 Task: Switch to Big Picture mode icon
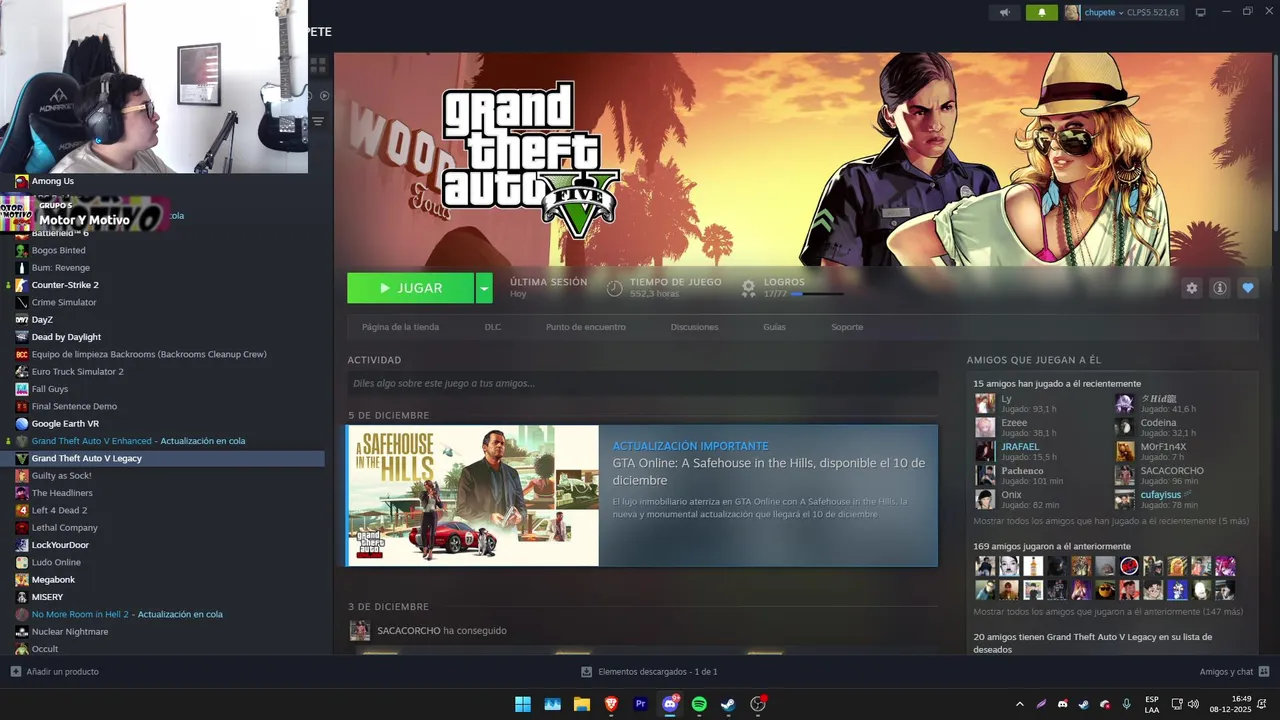[x=1200, y=12]
